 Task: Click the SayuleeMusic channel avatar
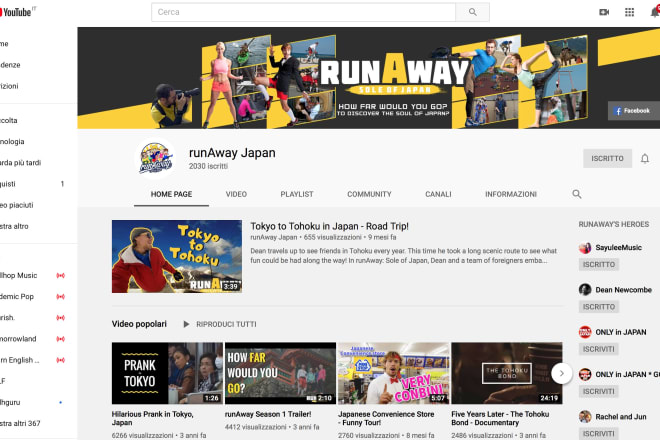pyautogui.click(x=585, y=248)
